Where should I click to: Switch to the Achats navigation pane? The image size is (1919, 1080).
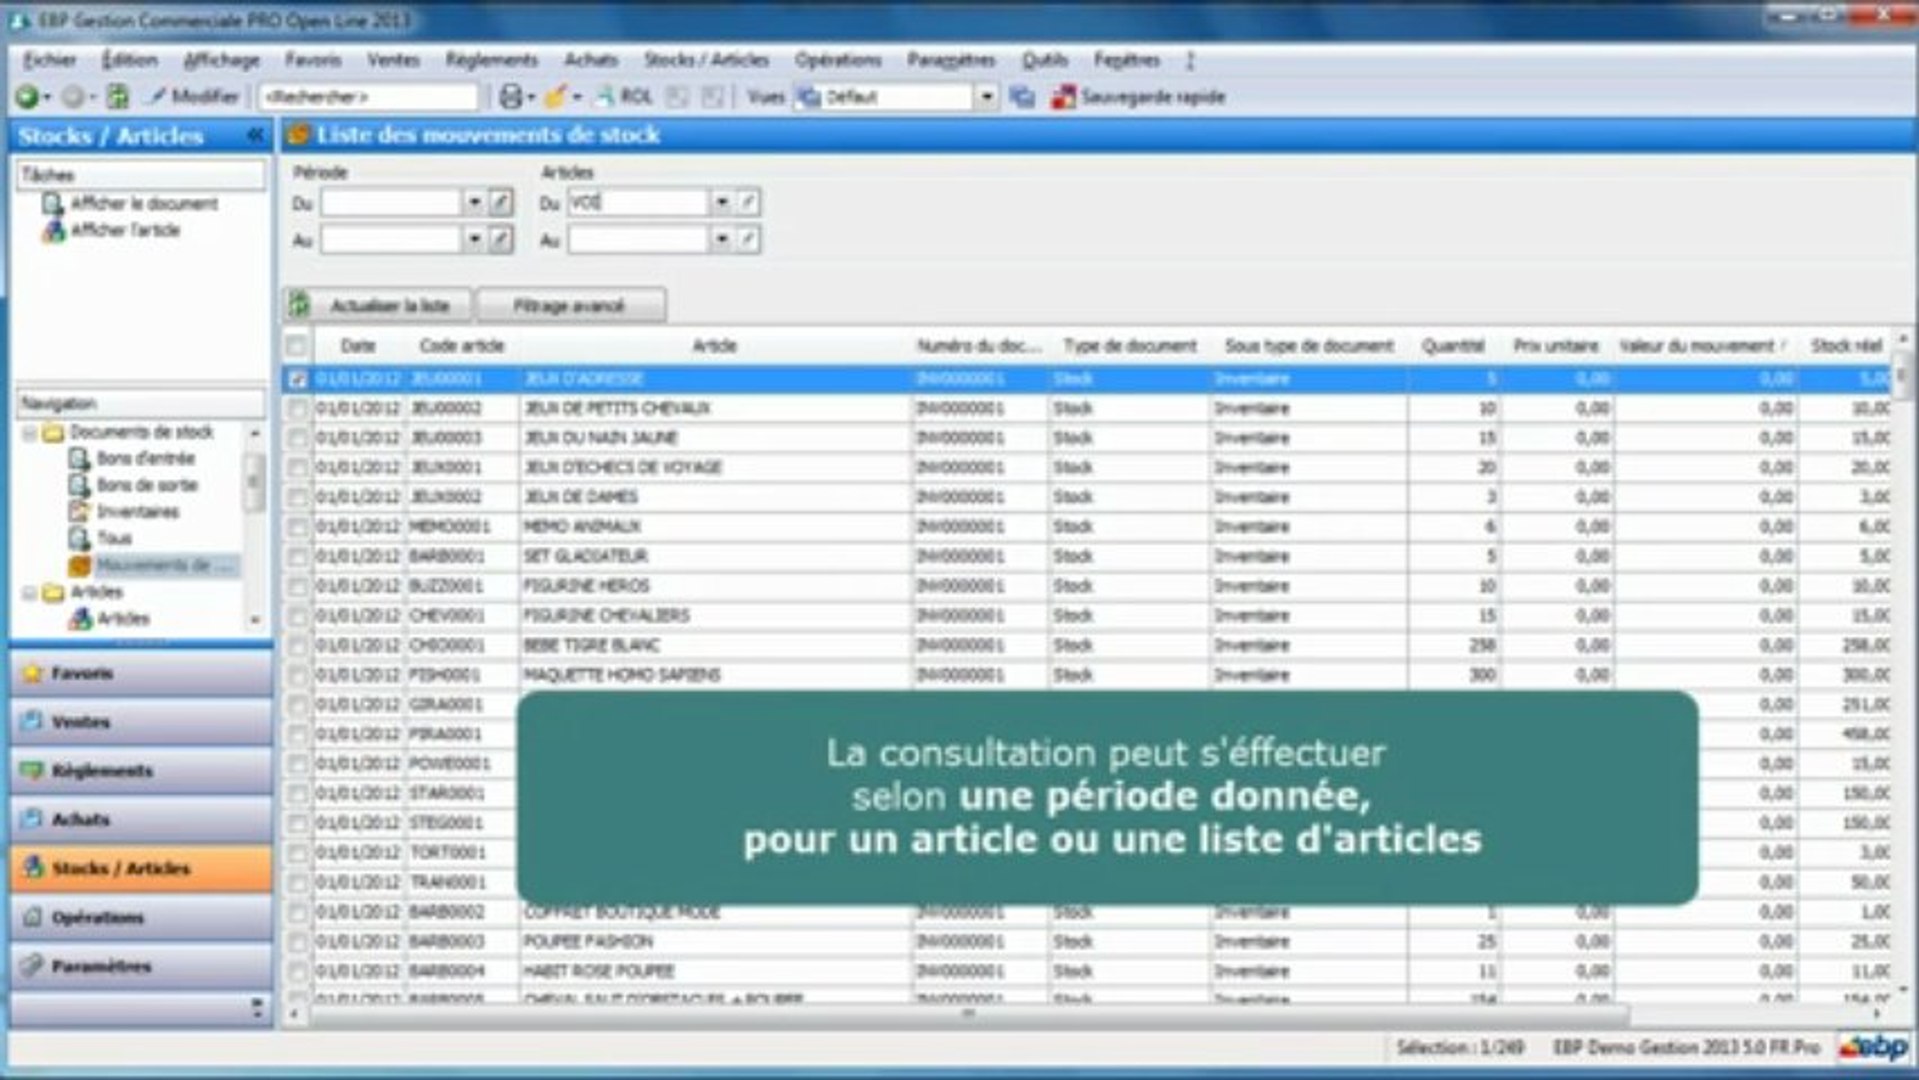tap(140, 820)
